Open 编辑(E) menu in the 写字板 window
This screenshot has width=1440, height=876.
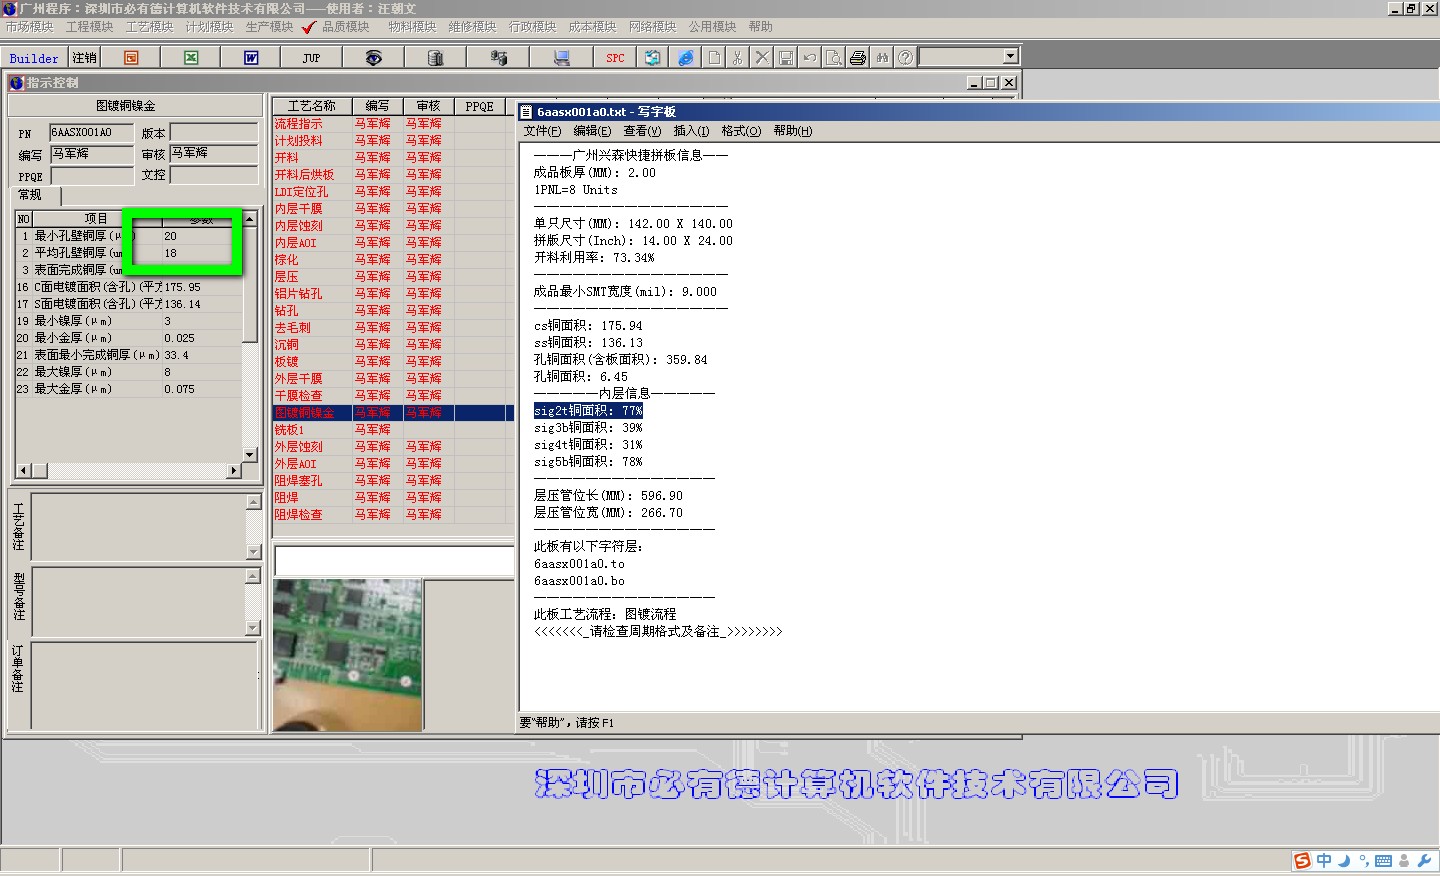[x=592, y=131]
